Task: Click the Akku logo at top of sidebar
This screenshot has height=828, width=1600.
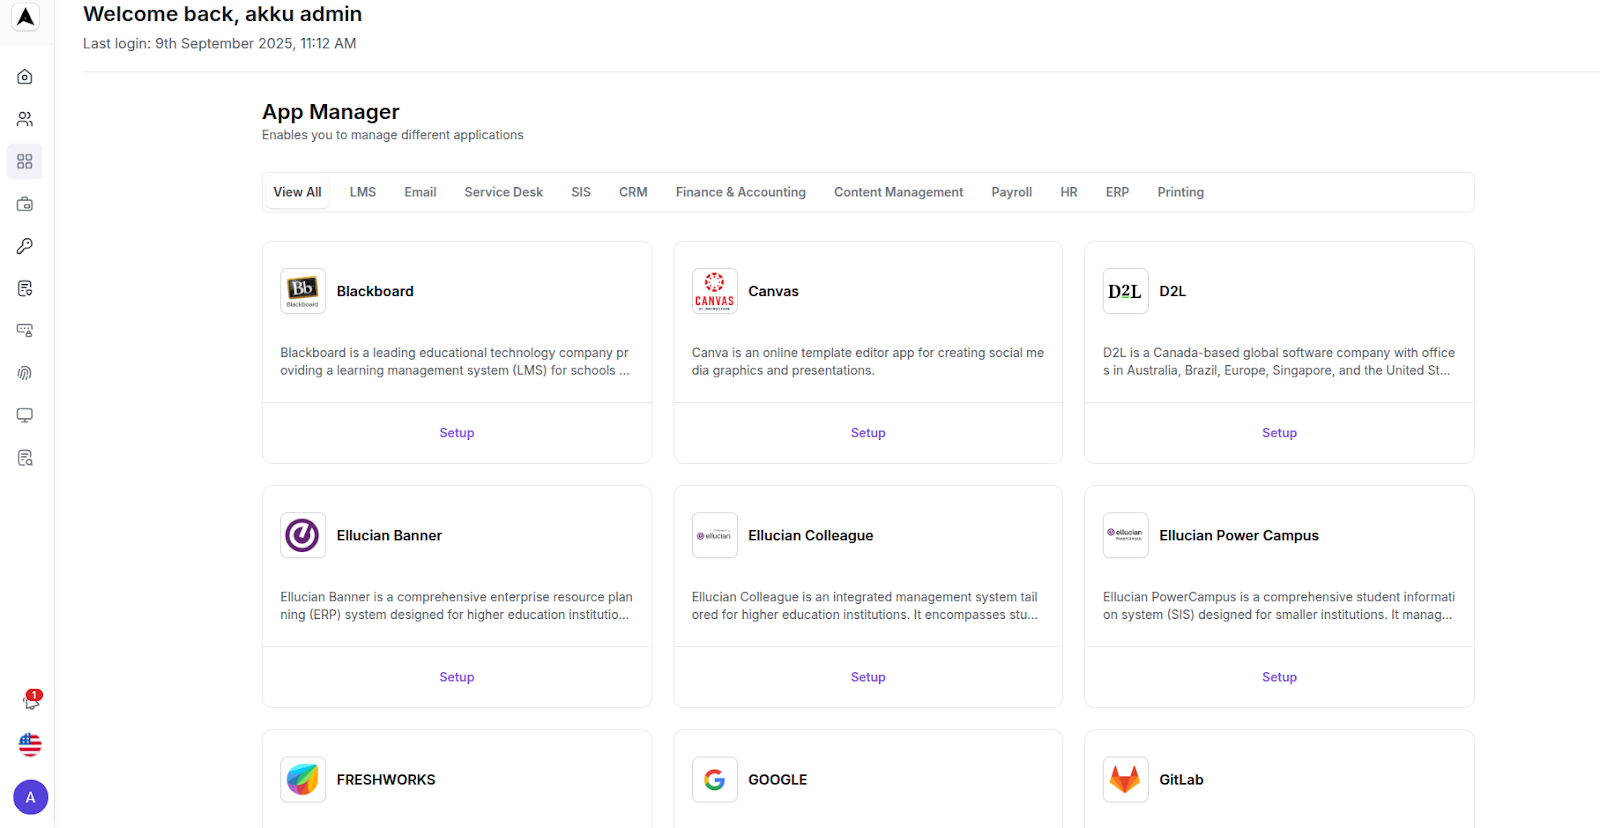Action: click(x=25, y=16)
